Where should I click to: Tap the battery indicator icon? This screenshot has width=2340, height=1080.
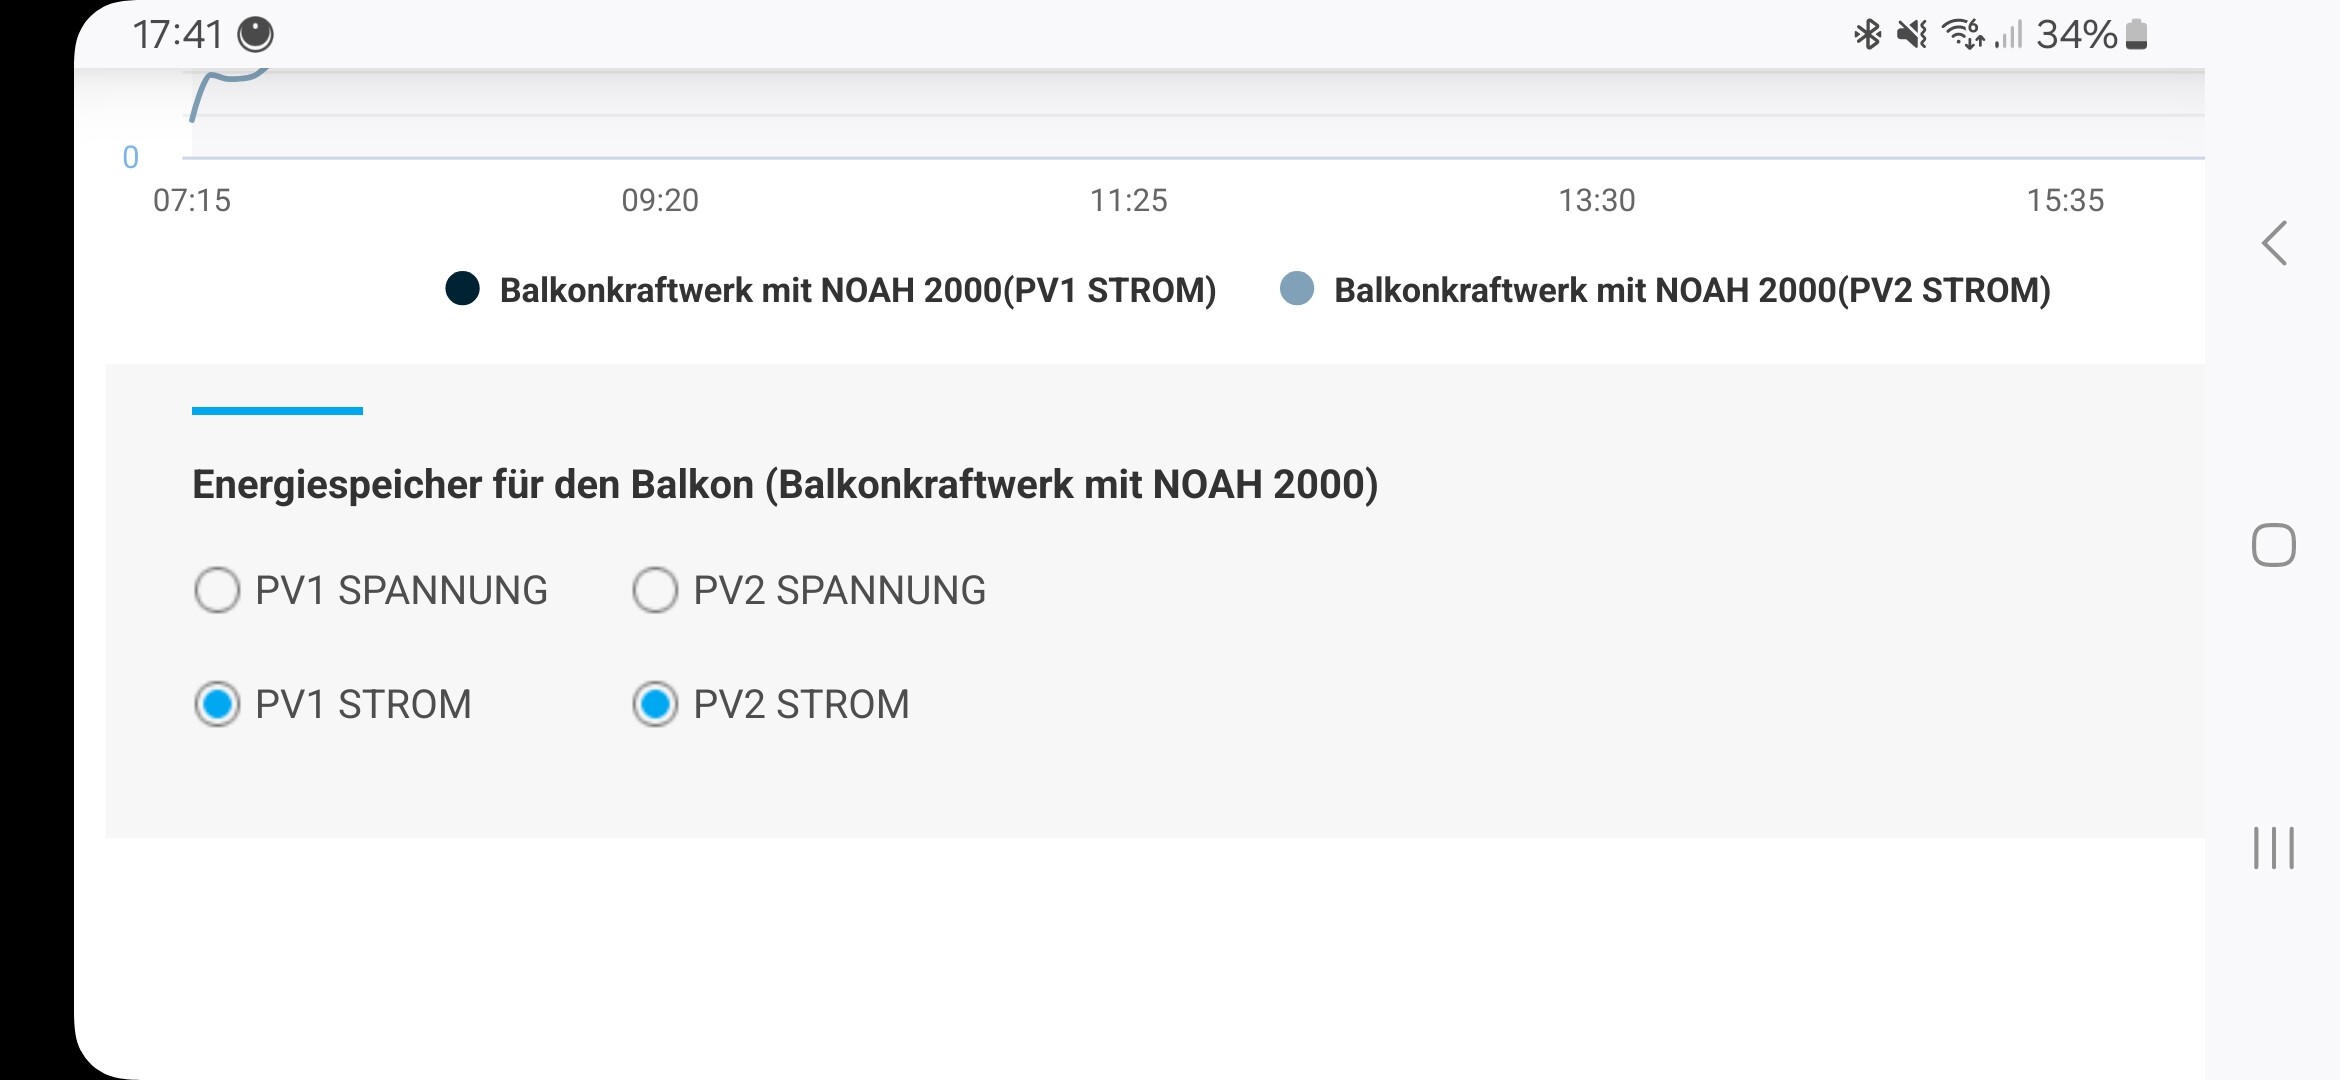[2136, 35]
